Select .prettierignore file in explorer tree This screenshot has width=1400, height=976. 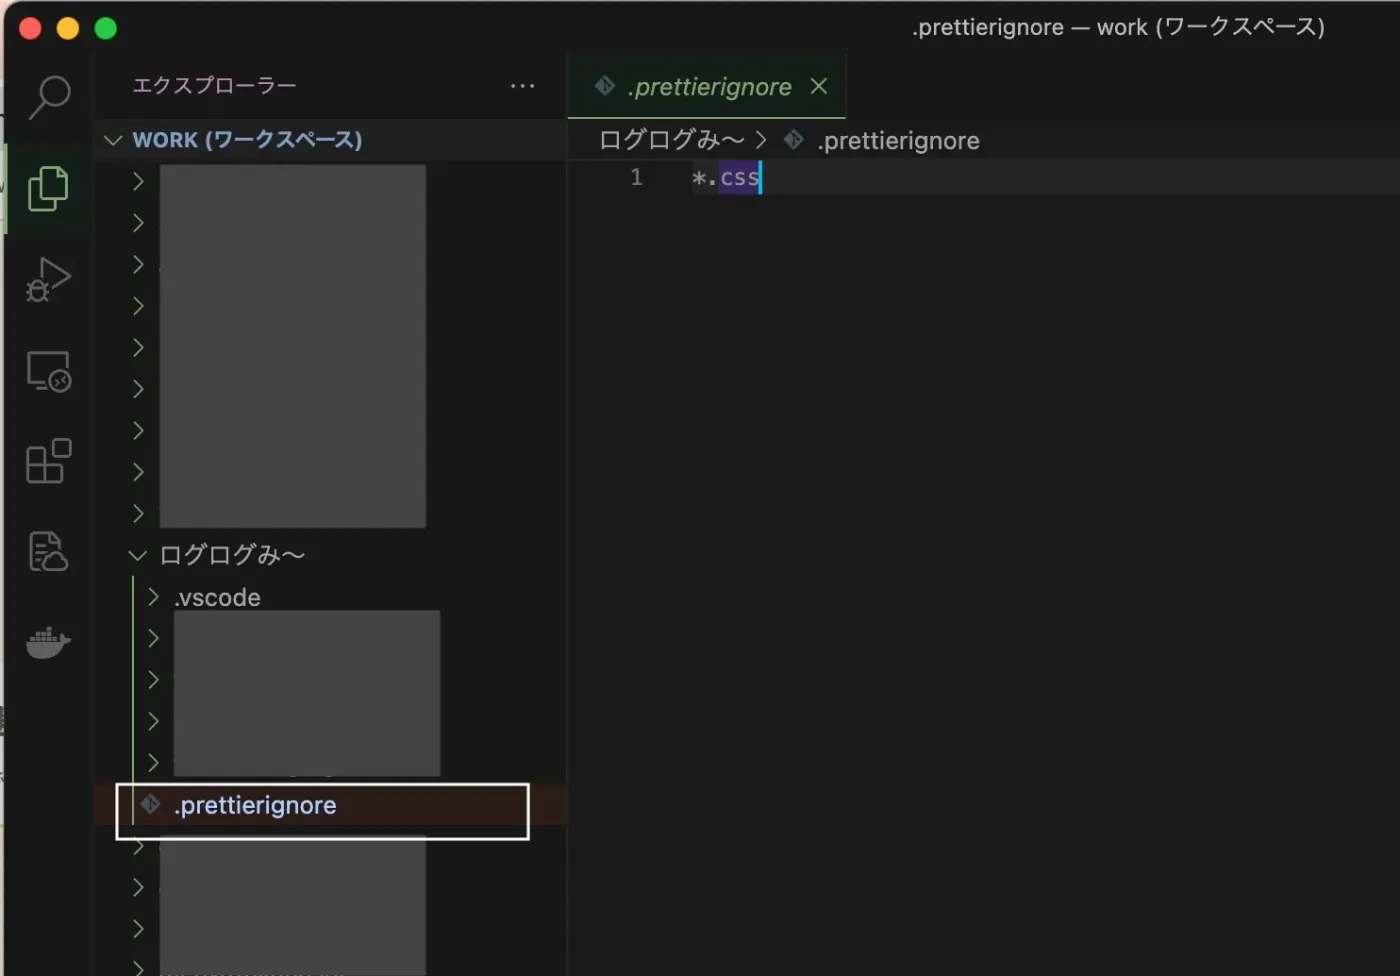[322, 806]
